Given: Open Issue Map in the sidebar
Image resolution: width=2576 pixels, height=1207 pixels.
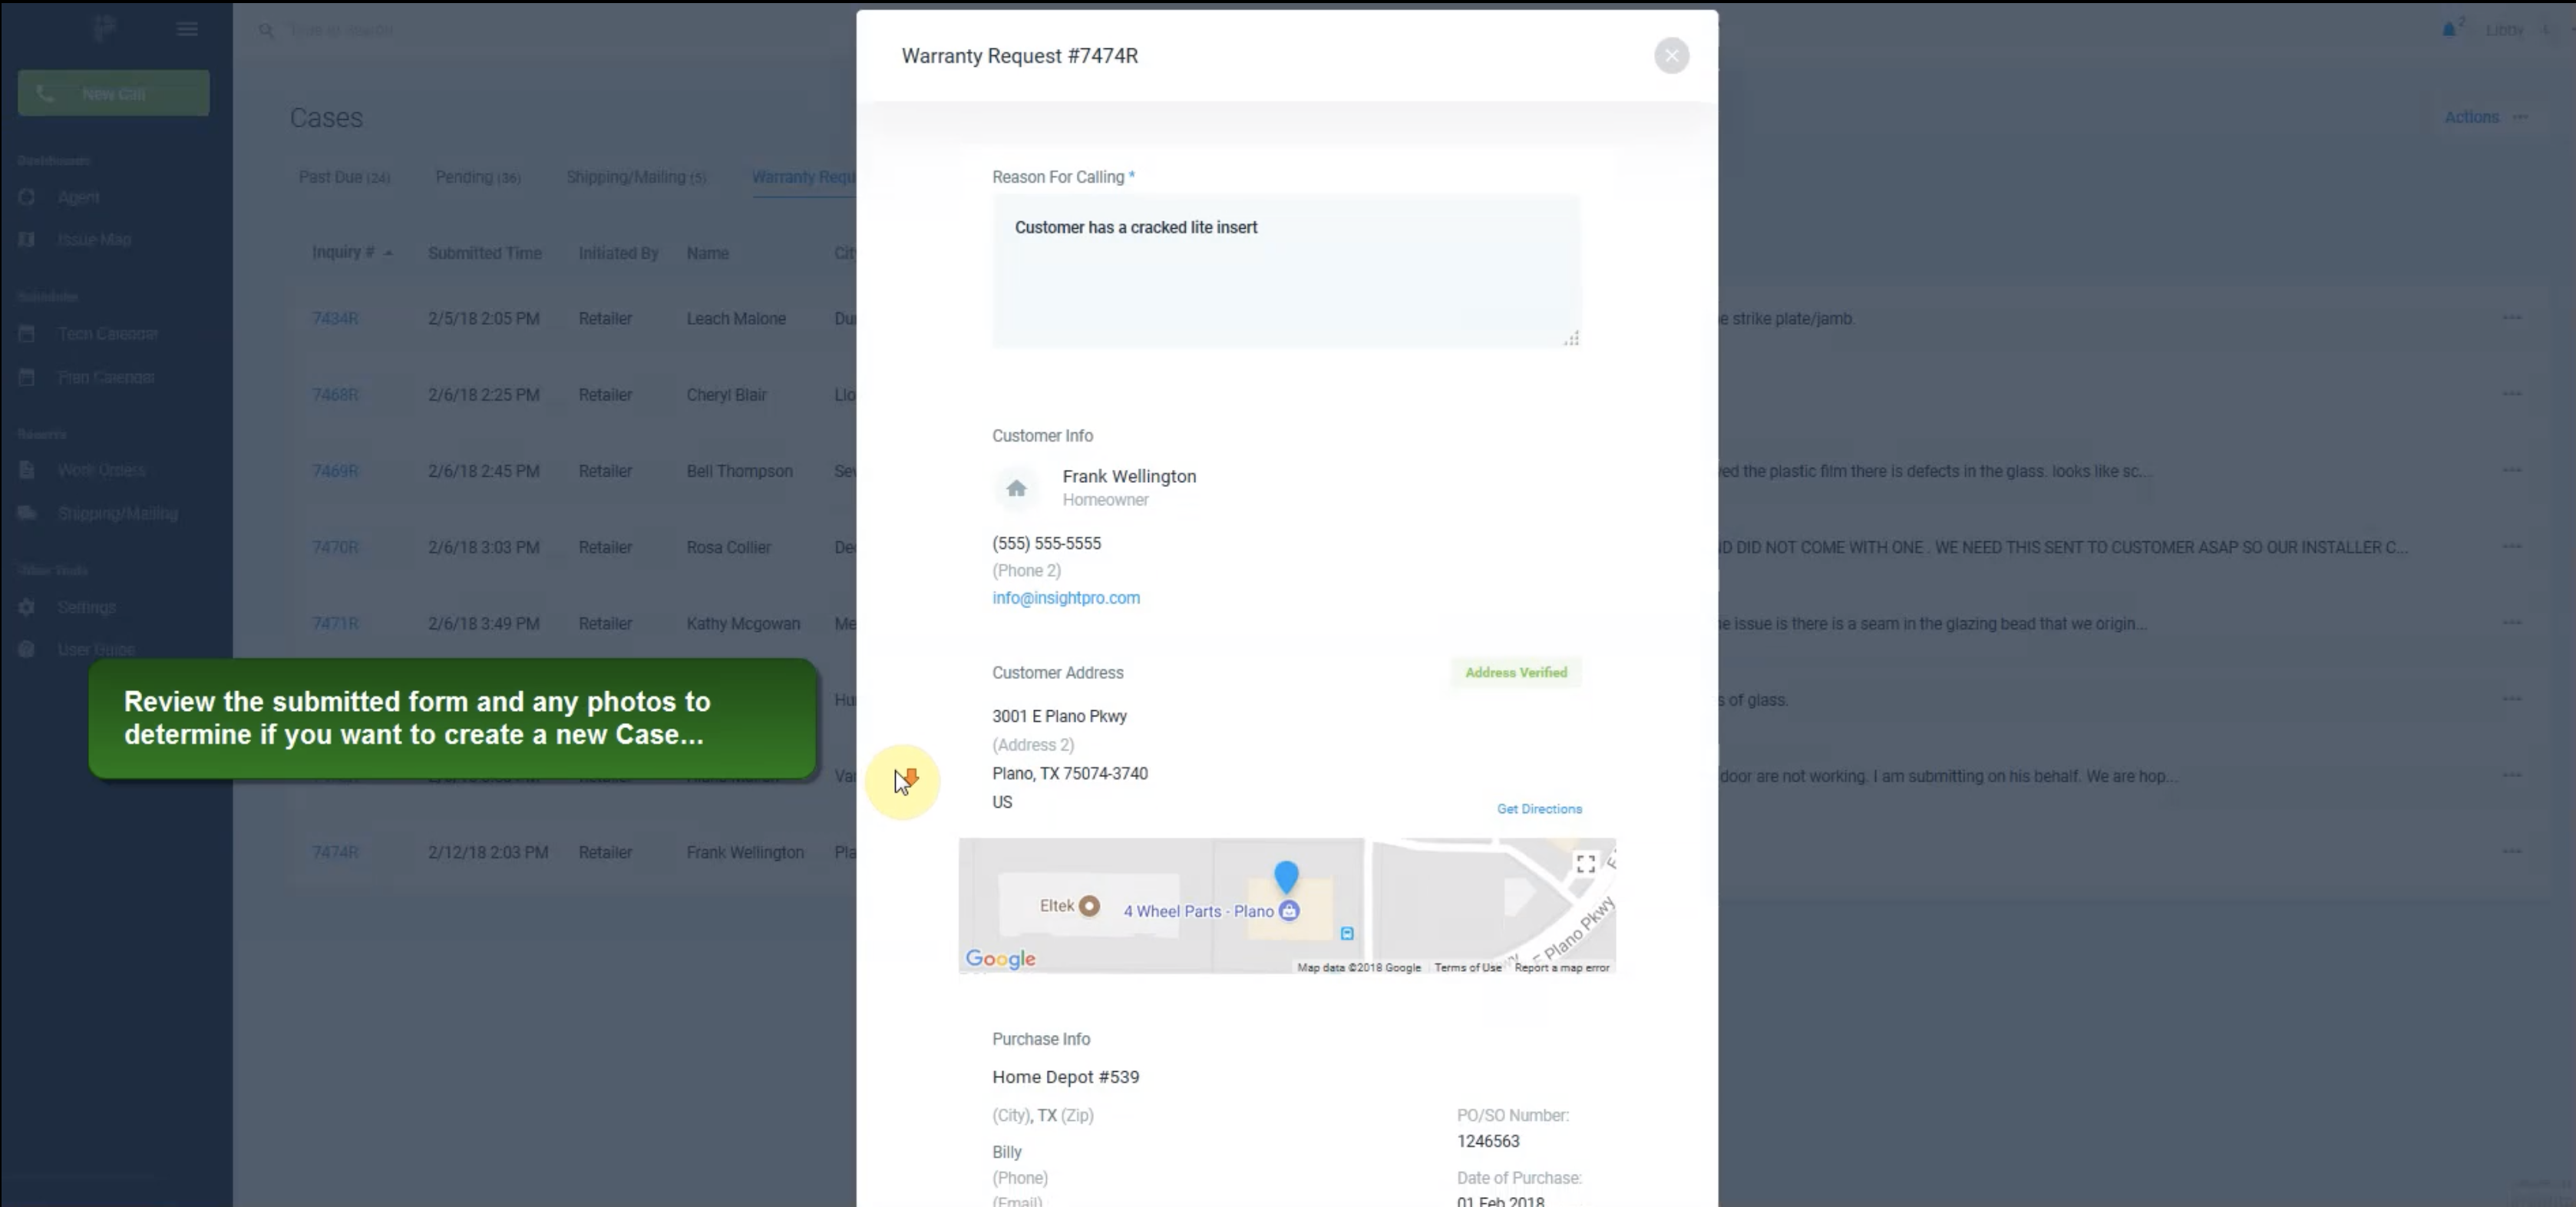Looking at the screenshot, I should pyautogui.click(x=94, y=240).
